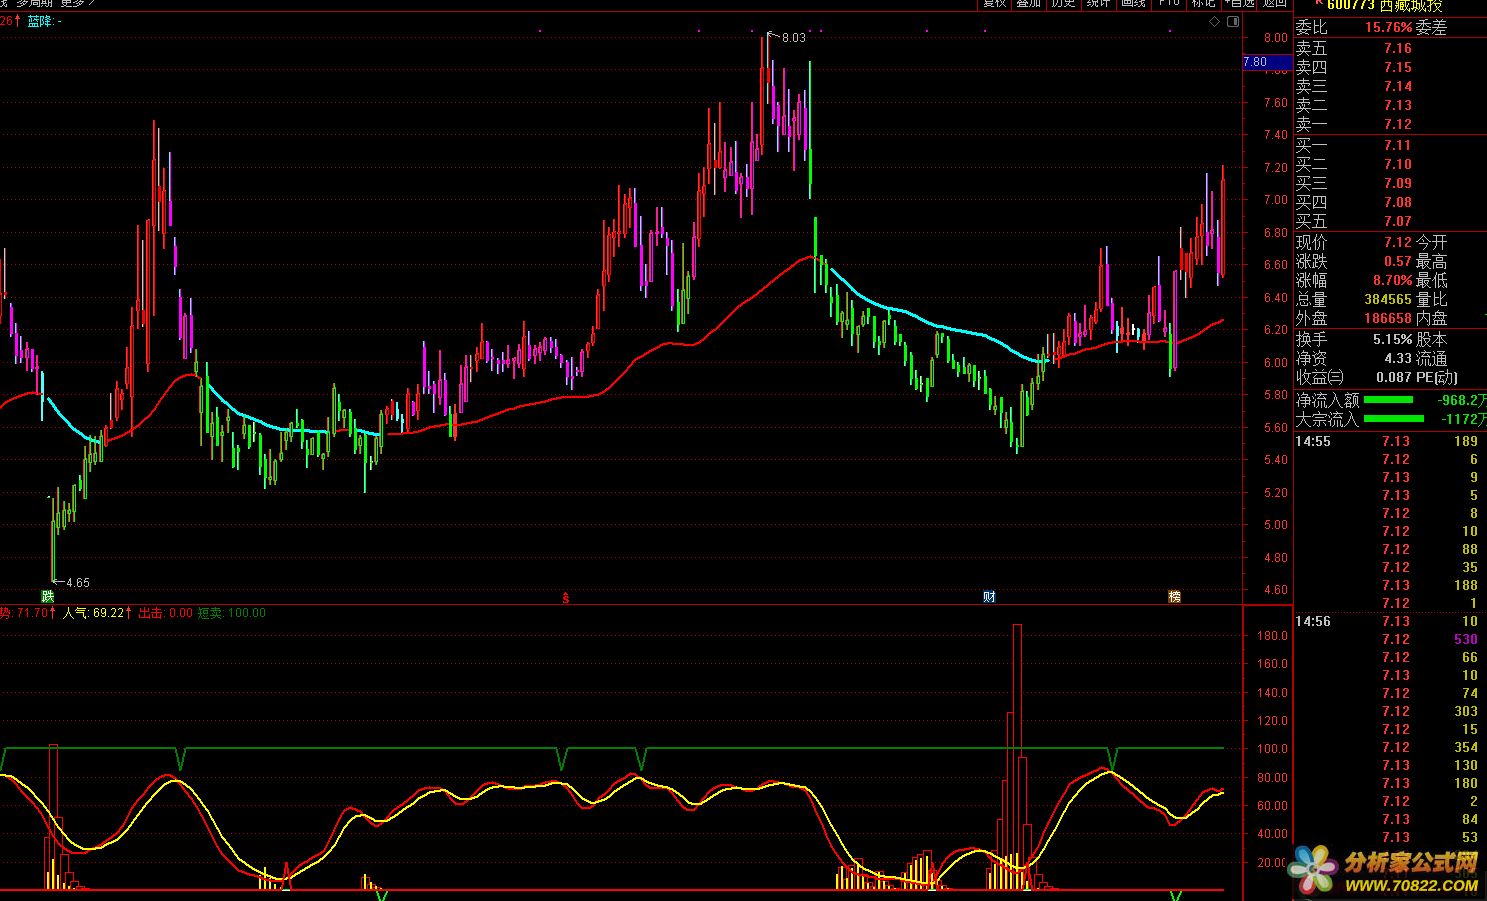Screen dimensions: 1487x901
Task: Click 净资 4.33 value
Action: click(1398, 358)
